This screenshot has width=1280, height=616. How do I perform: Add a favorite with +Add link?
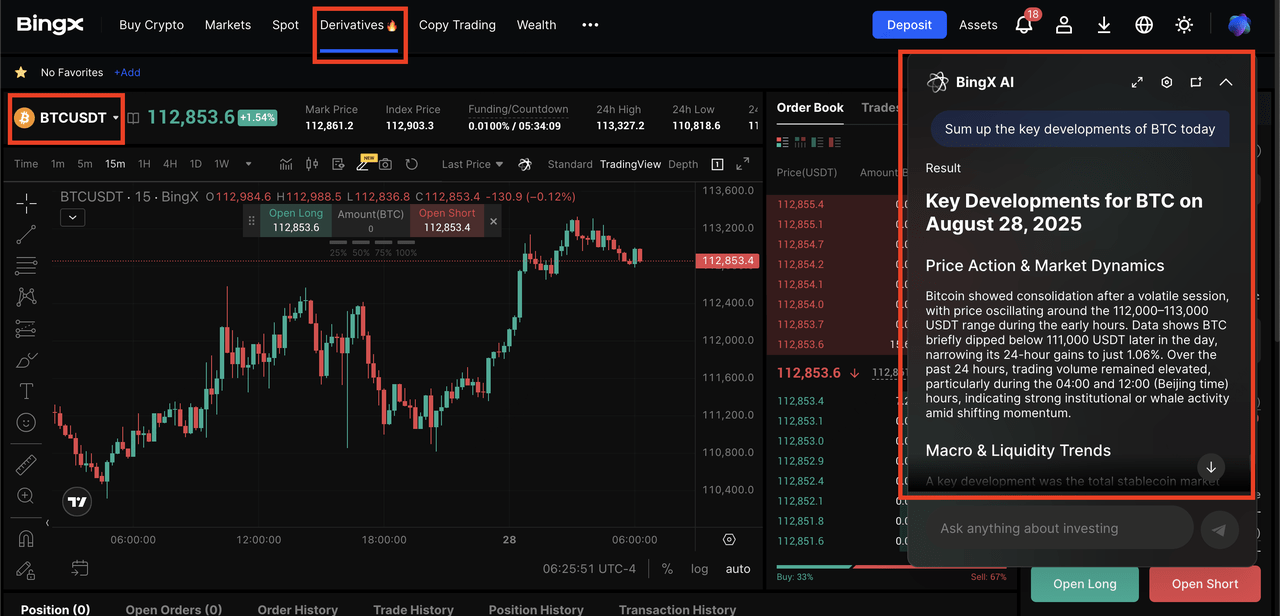(127, 72)
